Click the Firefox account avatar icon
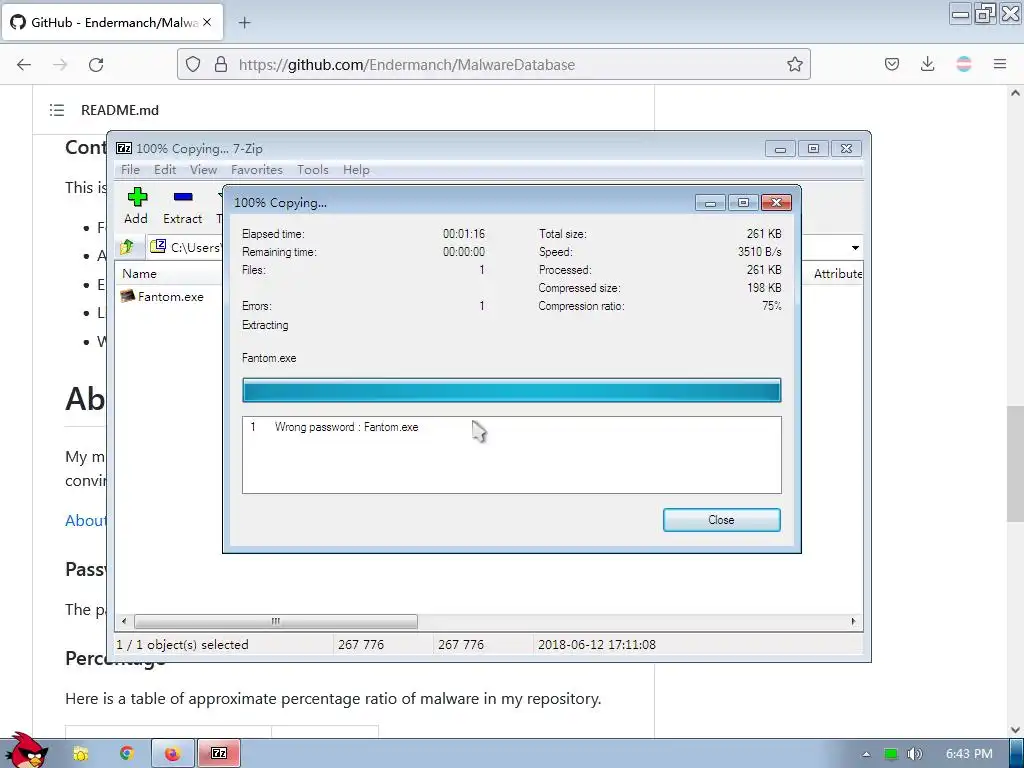 (x=963, y=64)
